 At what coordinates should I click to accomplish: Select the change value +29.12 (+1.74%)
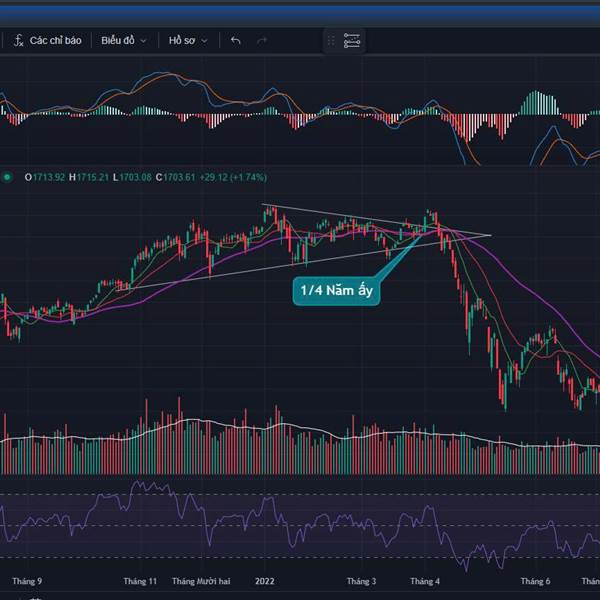pos(233,178)
